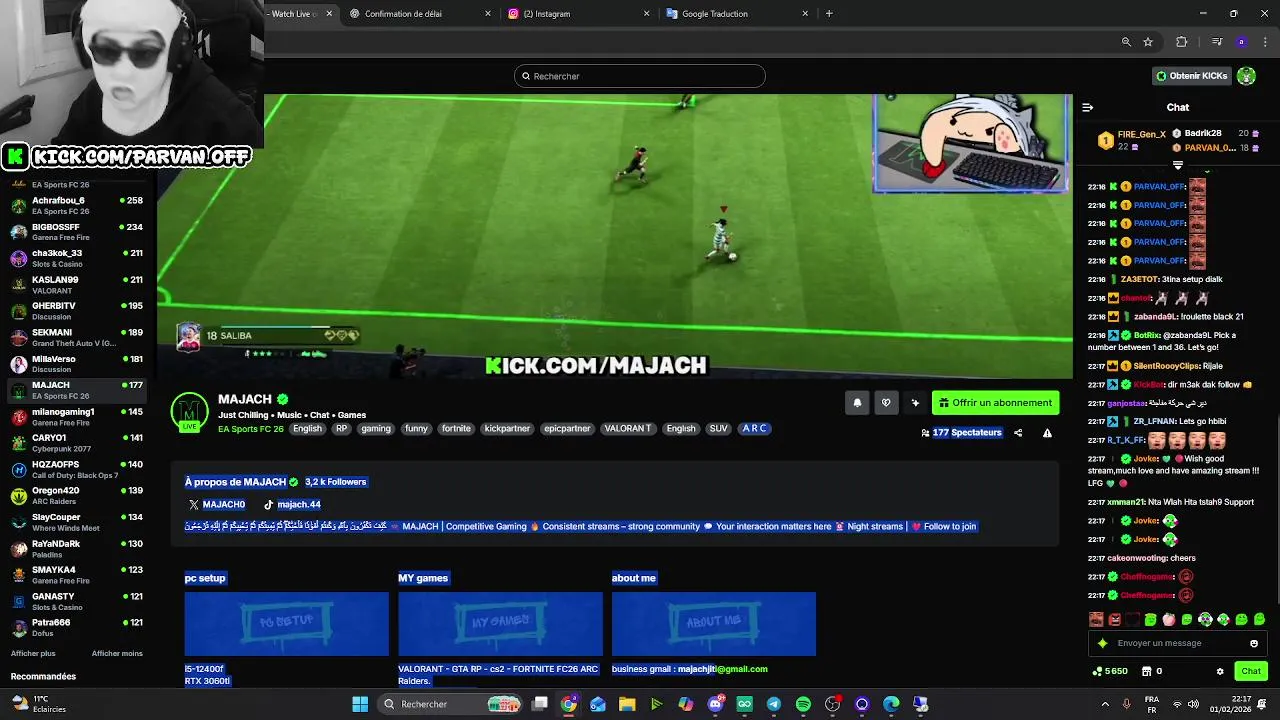Open Spotify from the taskbar
Screen dimensions: 1280x720
pos(803,704)
